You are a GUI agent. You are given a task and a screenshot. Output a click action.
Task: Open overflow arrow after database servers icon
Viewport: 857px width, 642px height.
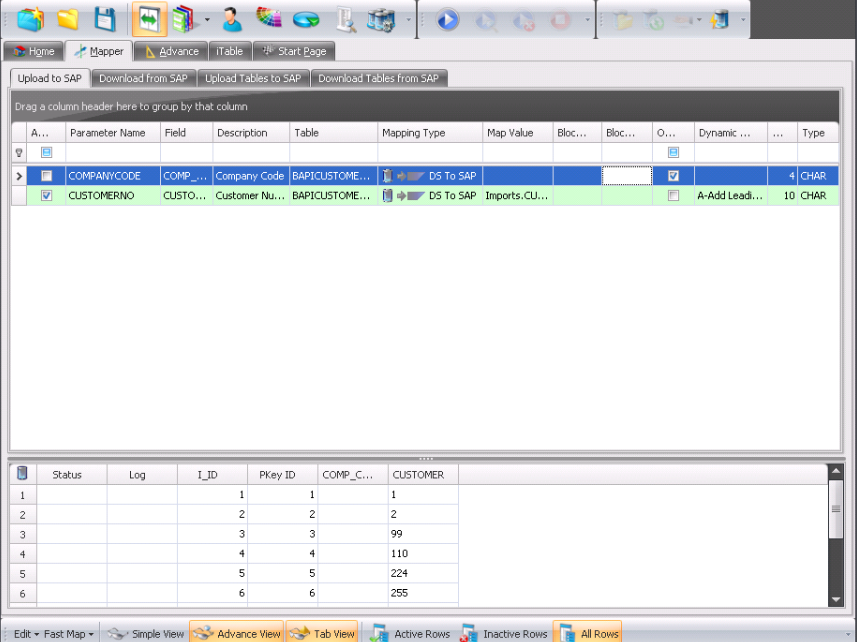click(x=408, y=20)
